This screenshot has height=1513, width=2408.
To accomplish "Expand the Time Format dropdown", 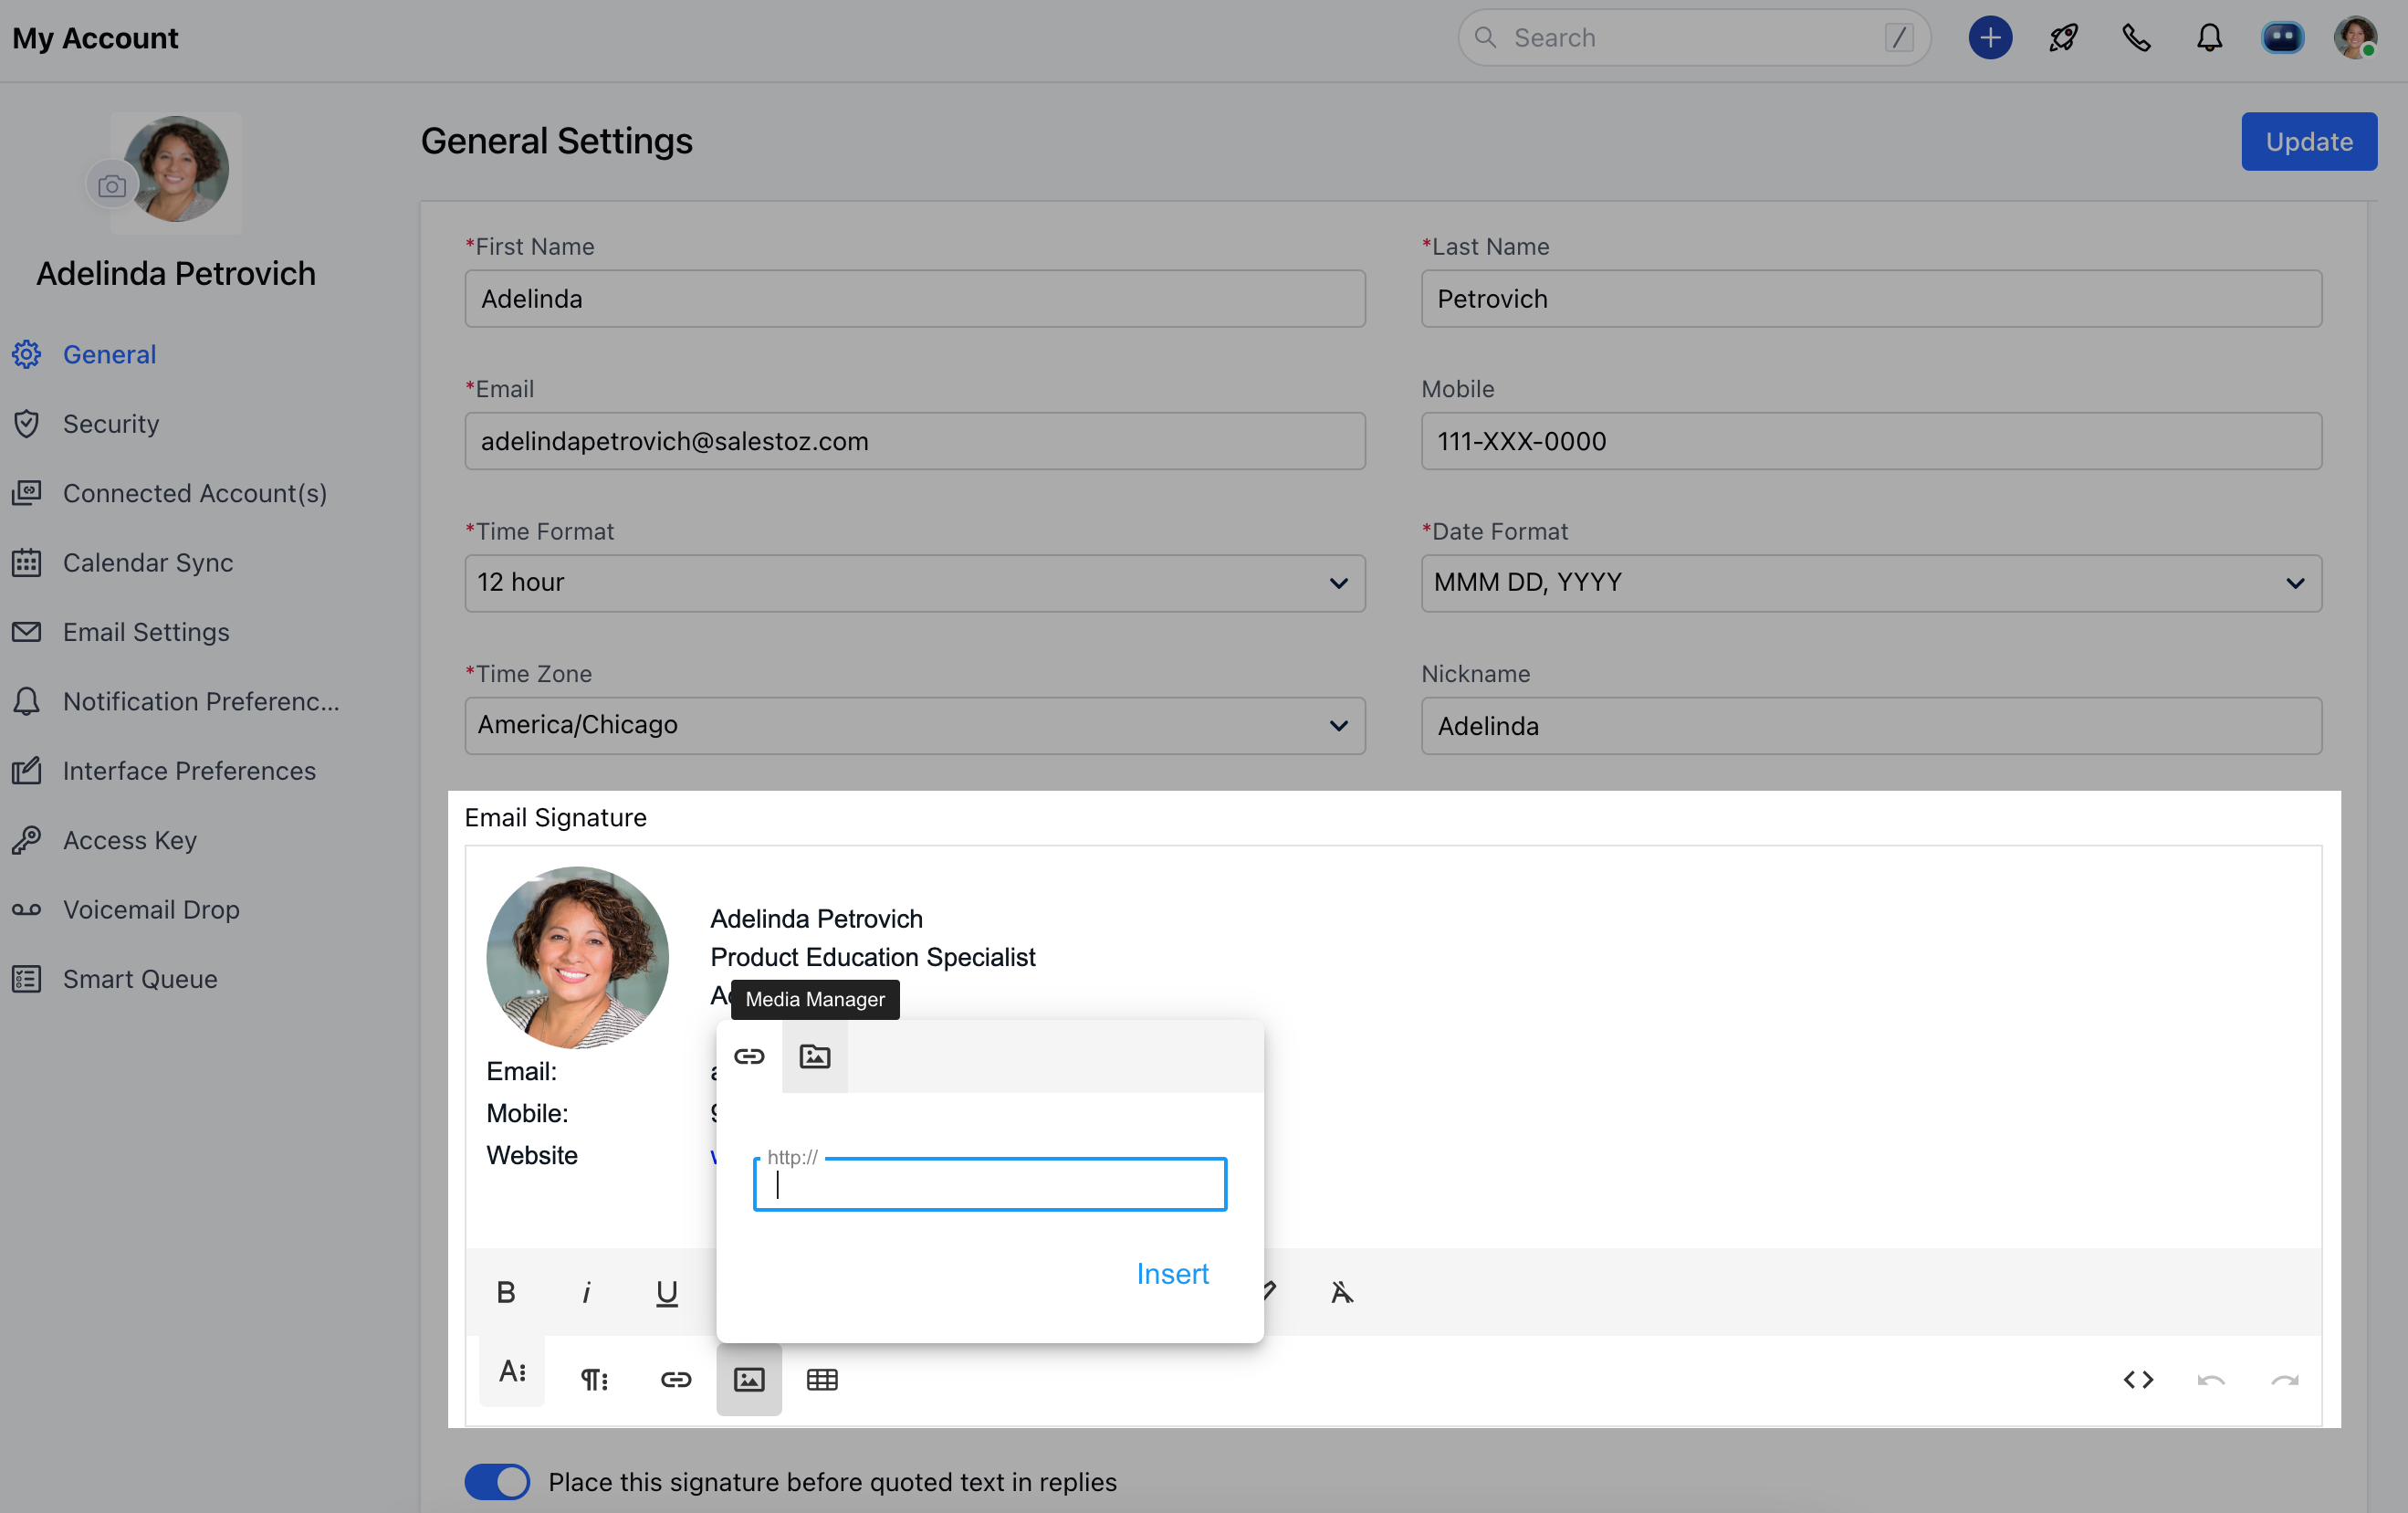I will (914, 583).
